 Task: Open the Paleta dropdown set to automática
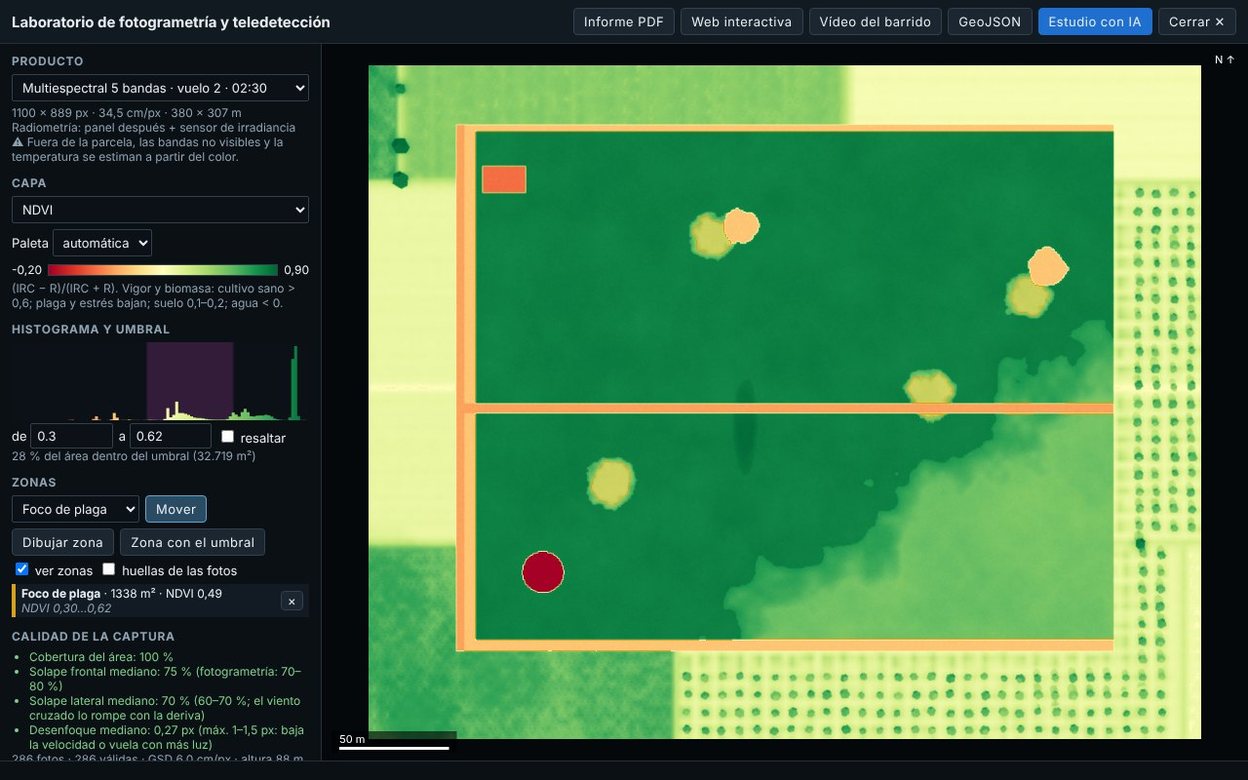[x=102, y=243]
